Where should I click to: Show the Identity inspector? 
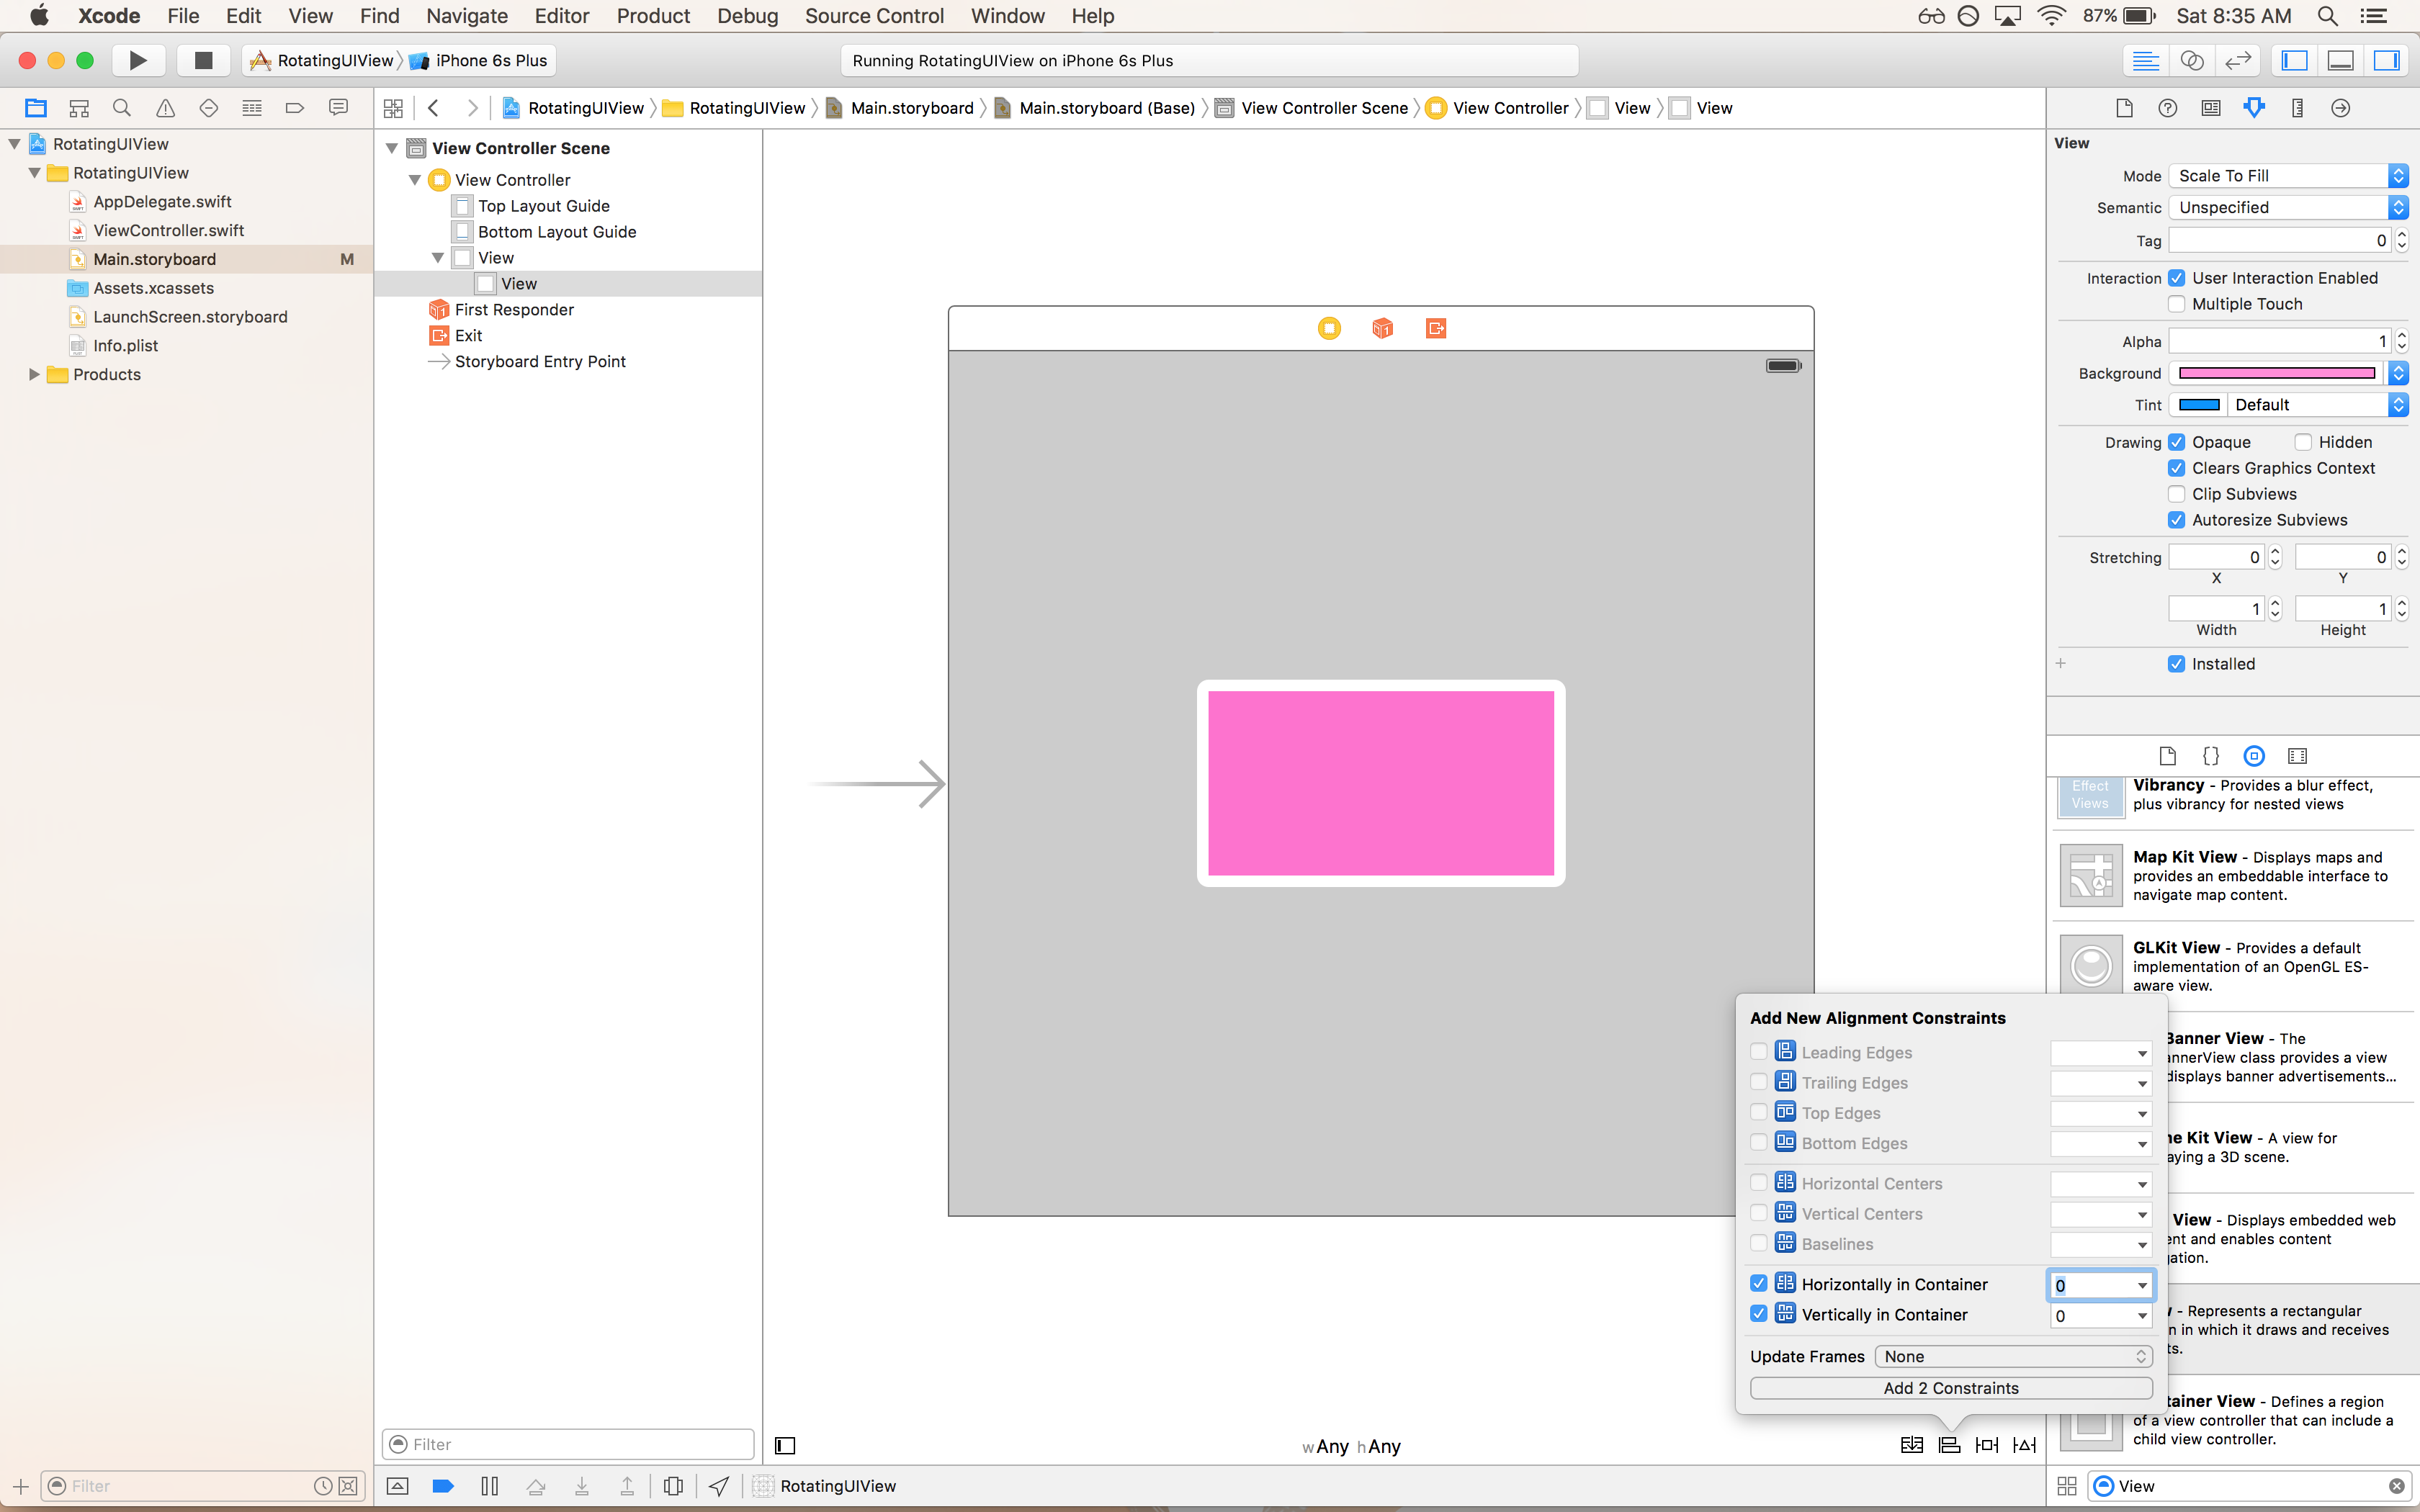pos(2211,108)
